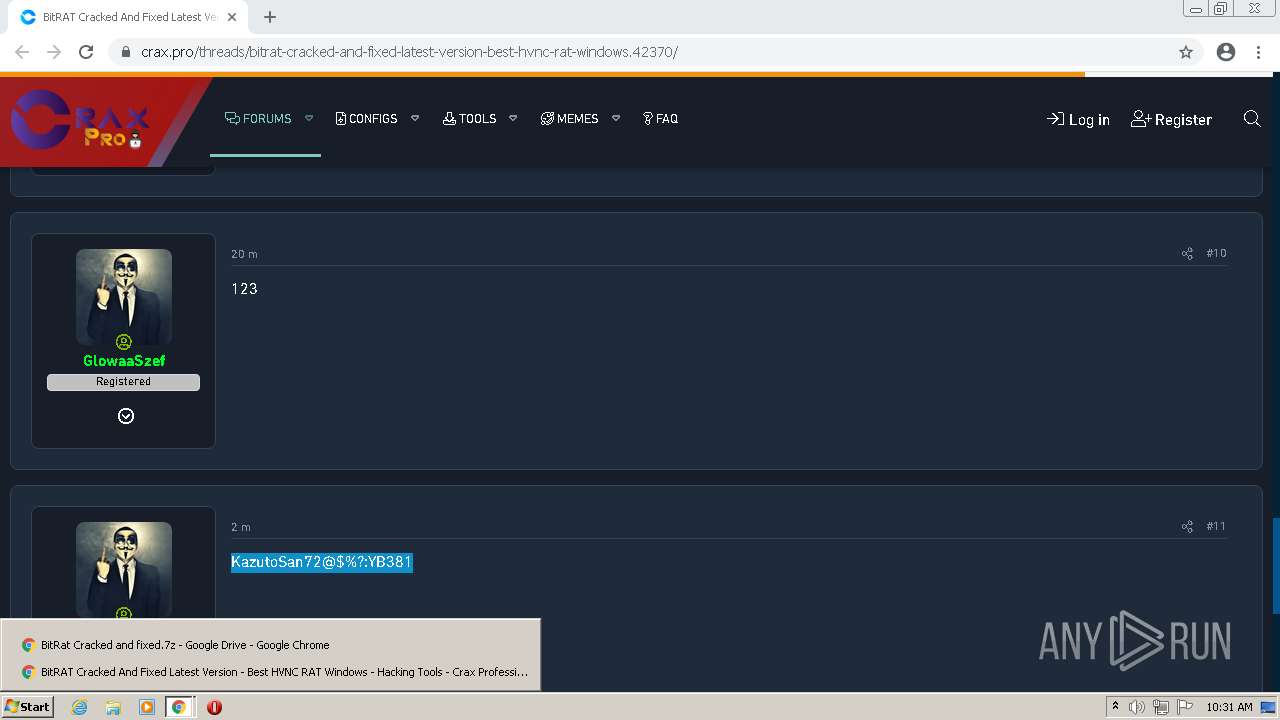This screenshot has height=720, width=1280.
Task: Open GlowaaSzef's profile by username
Action: coord(124,360)
